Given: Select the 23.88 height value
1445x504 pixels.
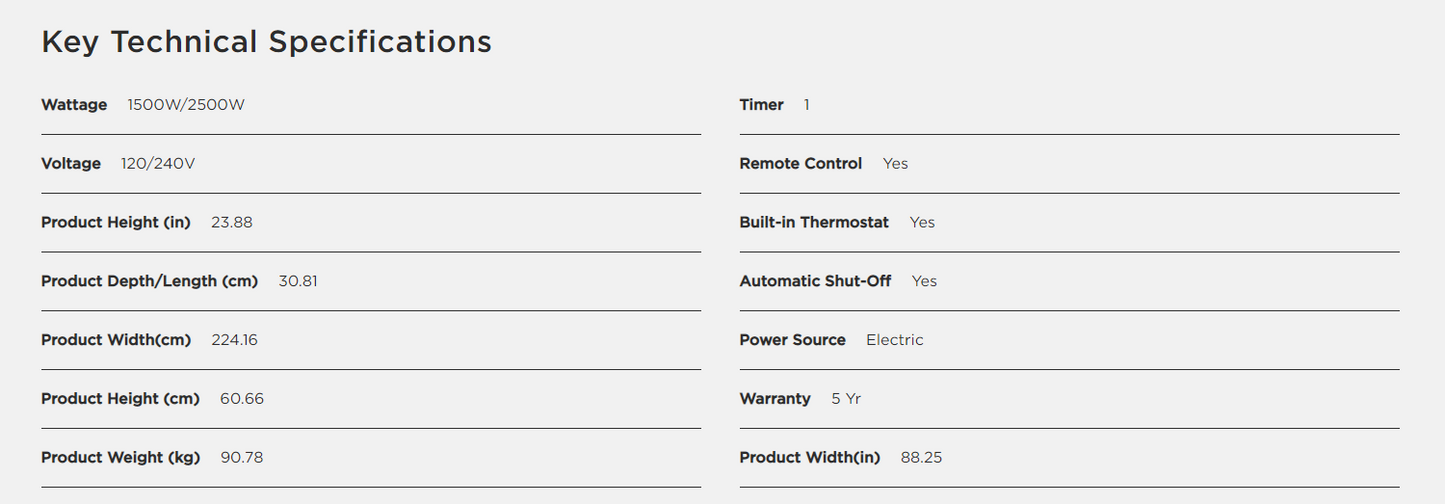Looking at the screenshot, I should [x=232, y=223].
